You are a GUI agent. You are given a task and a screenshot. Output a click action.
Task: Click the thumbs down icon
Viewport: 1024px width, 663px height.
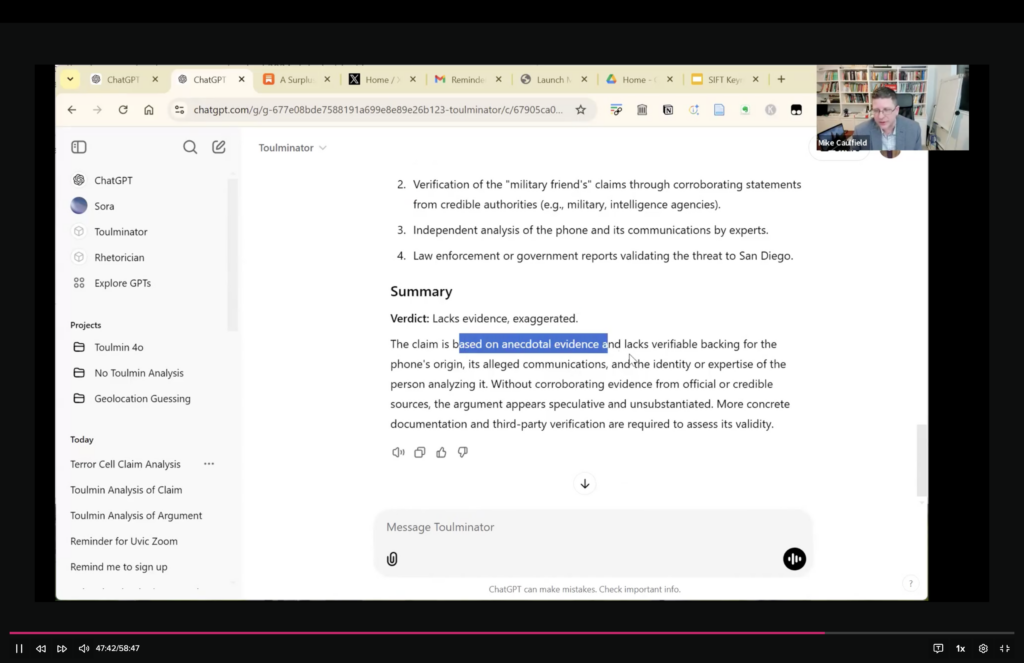click(462, 452)
